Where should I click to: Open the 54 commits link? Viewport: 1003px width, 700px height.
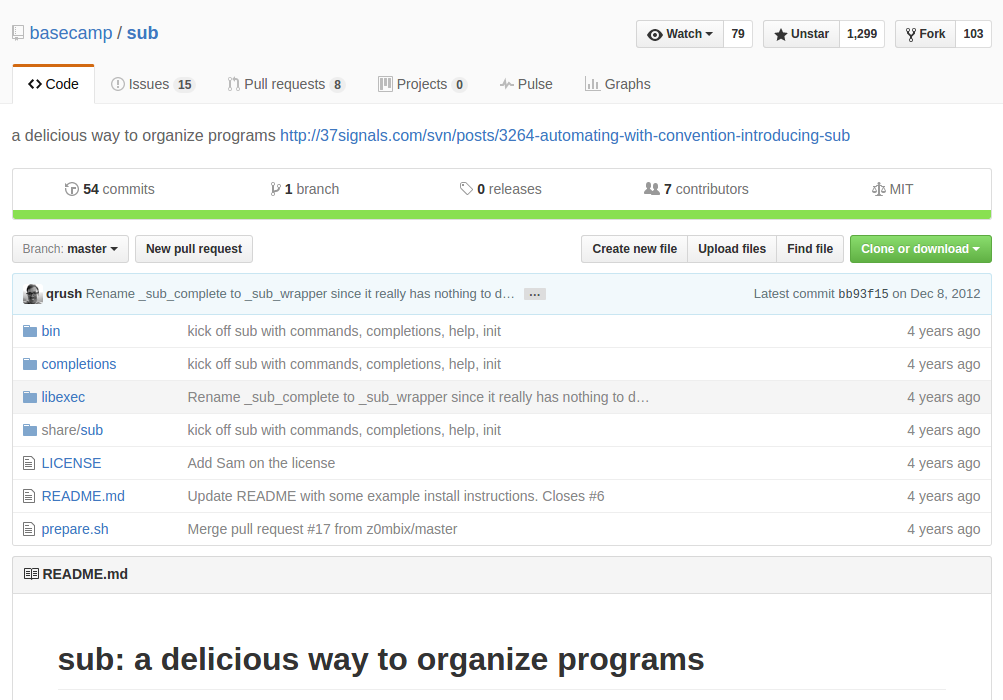[x=109, y=189]
